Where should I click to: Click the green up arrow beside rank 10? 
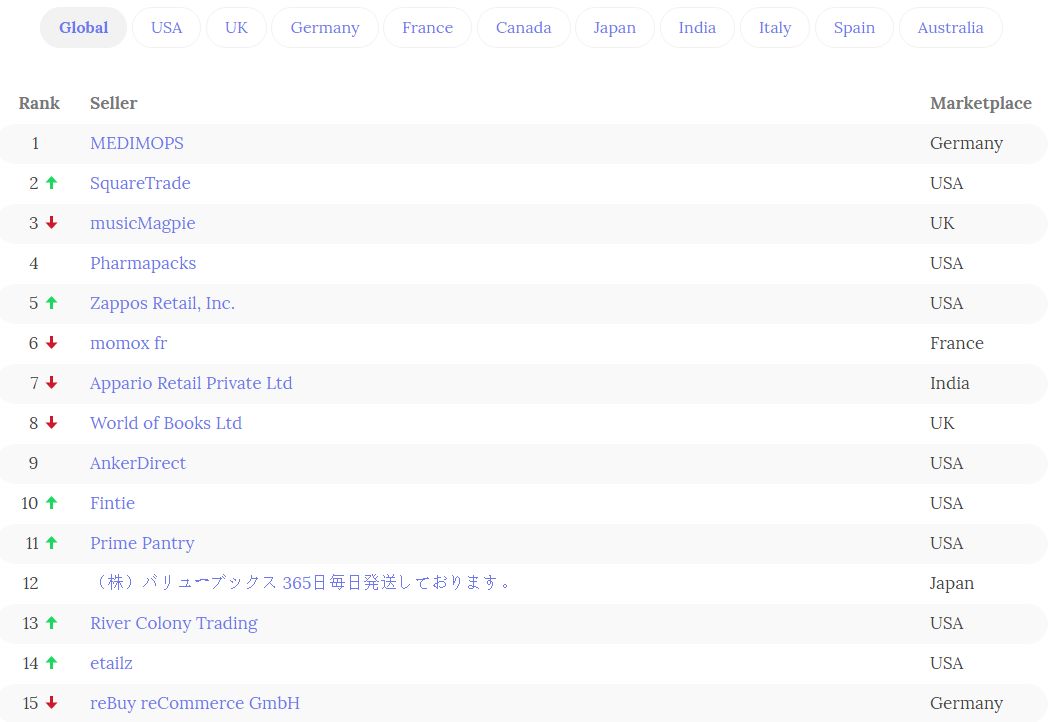point(51,503)
